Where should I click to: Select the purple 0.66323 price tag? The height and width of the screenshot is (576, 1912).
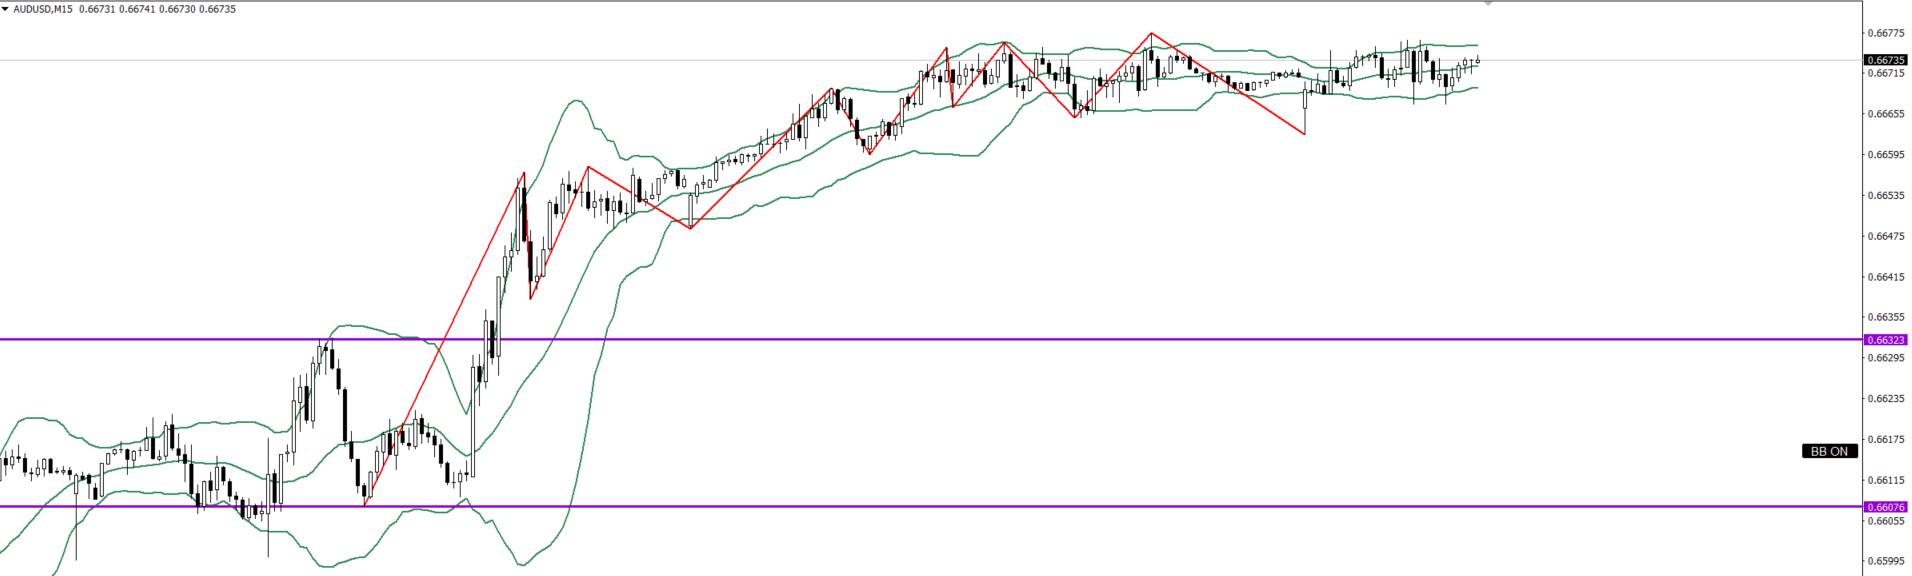[x=1885, y=340]
